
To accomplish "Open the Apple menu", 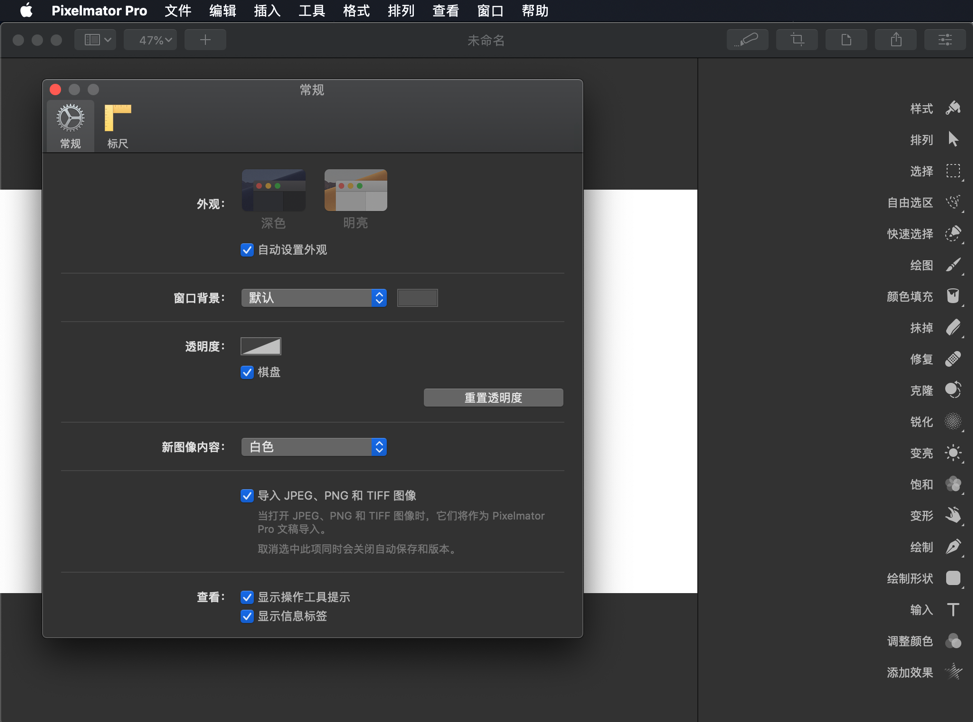I will tap(26, 11).
